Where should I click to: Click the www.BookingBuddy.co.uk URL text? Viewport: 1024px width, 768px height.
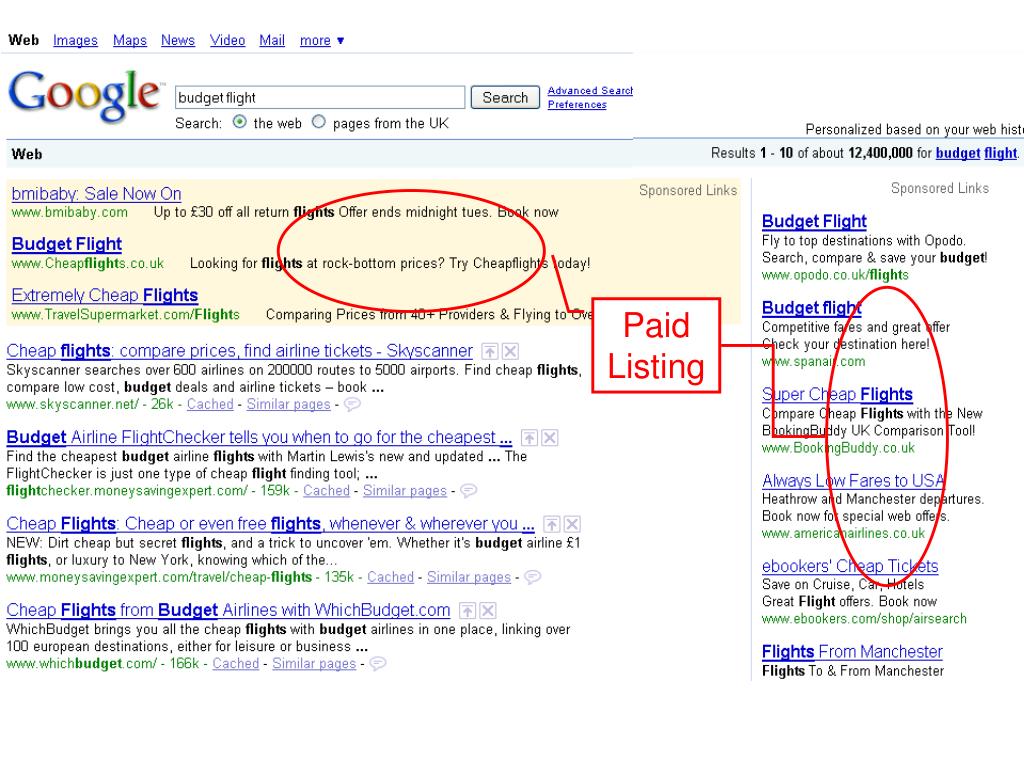(x=838, y=449)
